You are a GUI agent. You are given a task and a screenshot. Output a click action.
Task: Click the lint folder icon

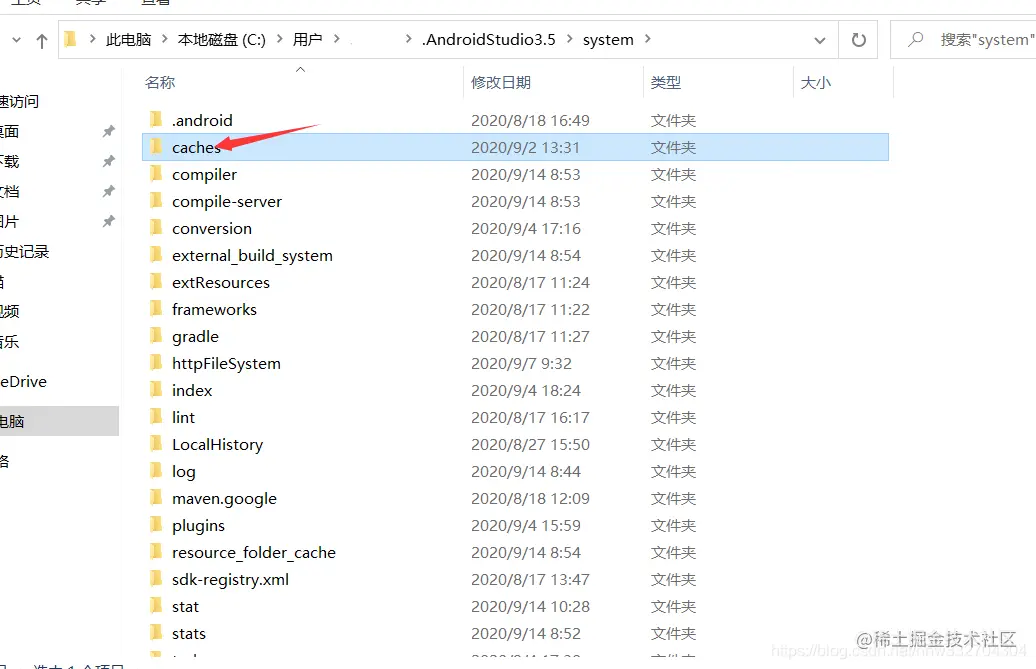point(156,417)
